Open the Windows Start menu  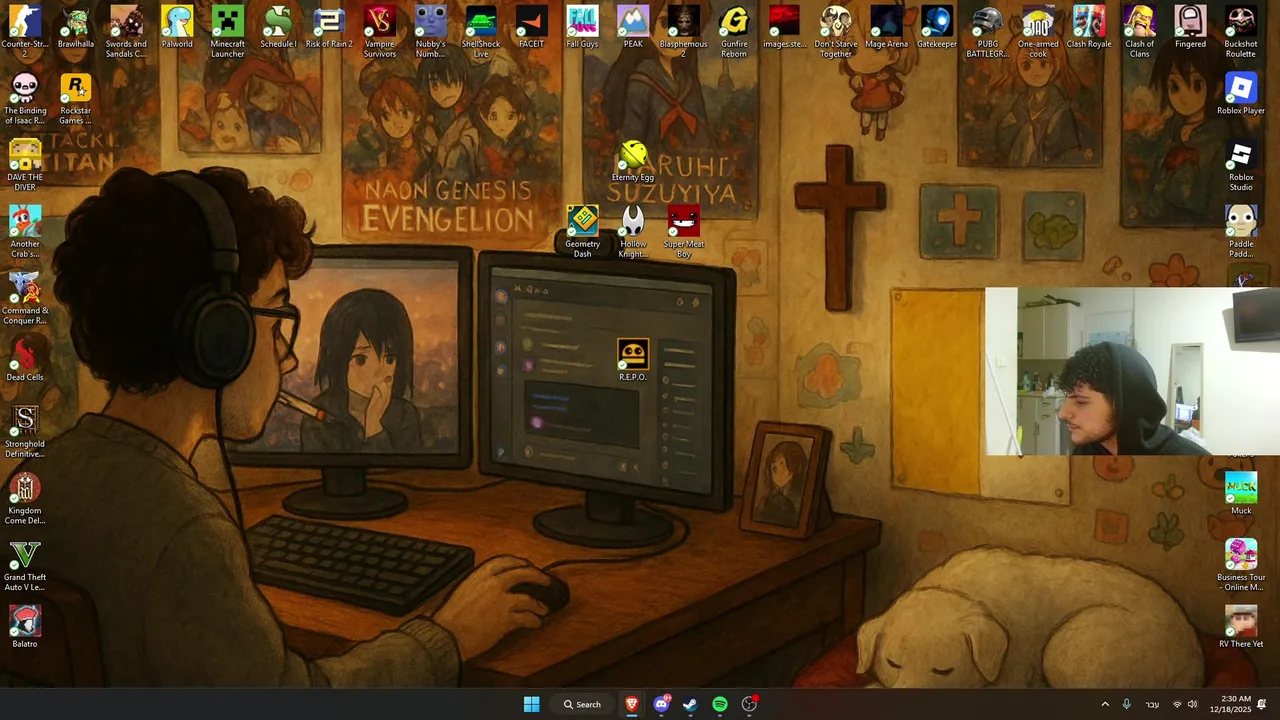[x=532, y=704]
